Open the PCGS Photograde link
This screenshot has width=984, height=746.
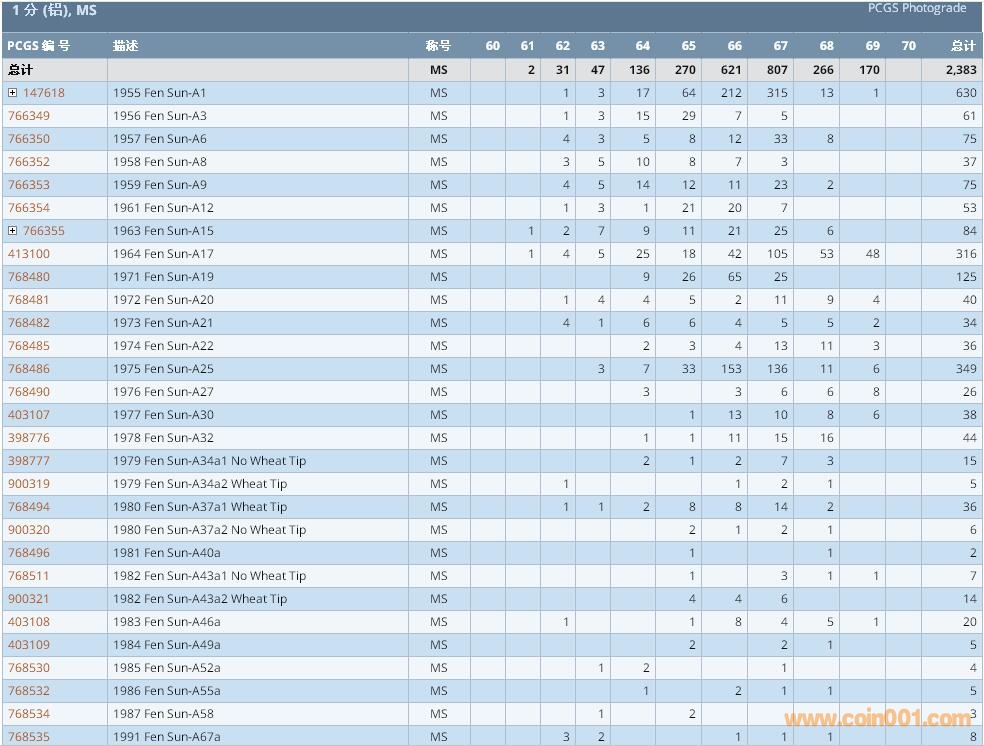click(916, 9)
